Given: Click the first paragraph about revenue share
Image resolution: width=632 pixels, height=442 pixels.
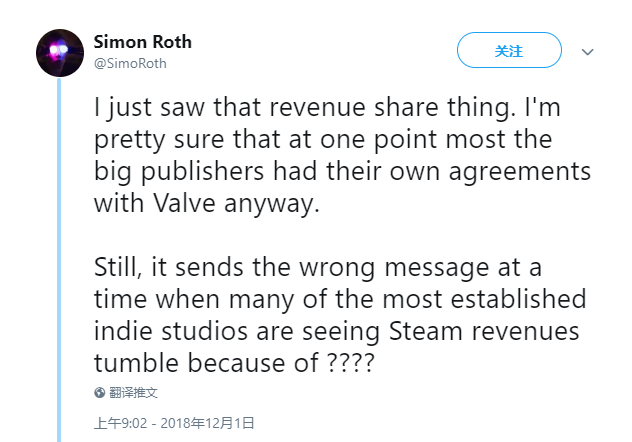Looking at the screenshot, I should [343, 155].
